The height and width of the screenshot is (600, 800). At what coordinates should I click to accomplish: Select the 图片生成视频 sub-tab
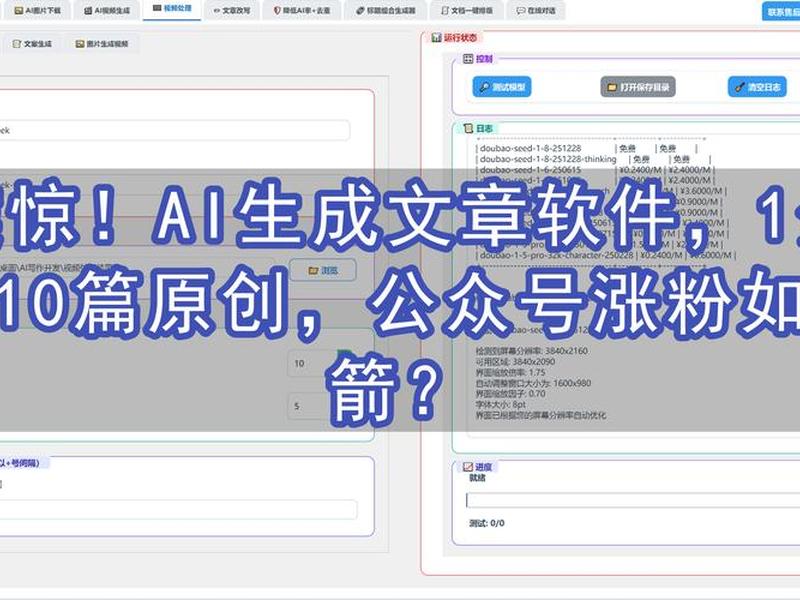pos(102,44)
